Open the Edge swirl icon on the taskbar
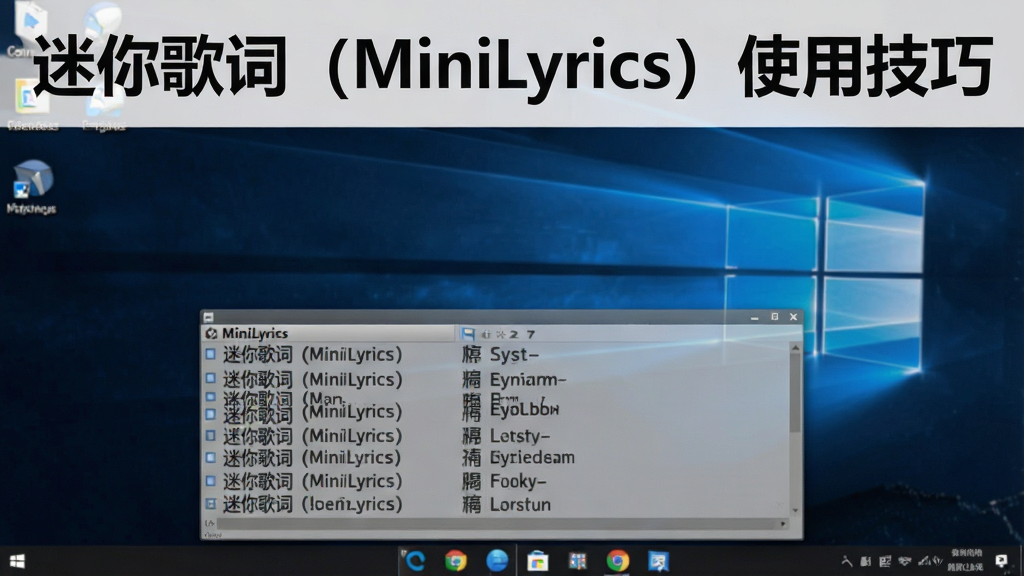 point(415,561)
